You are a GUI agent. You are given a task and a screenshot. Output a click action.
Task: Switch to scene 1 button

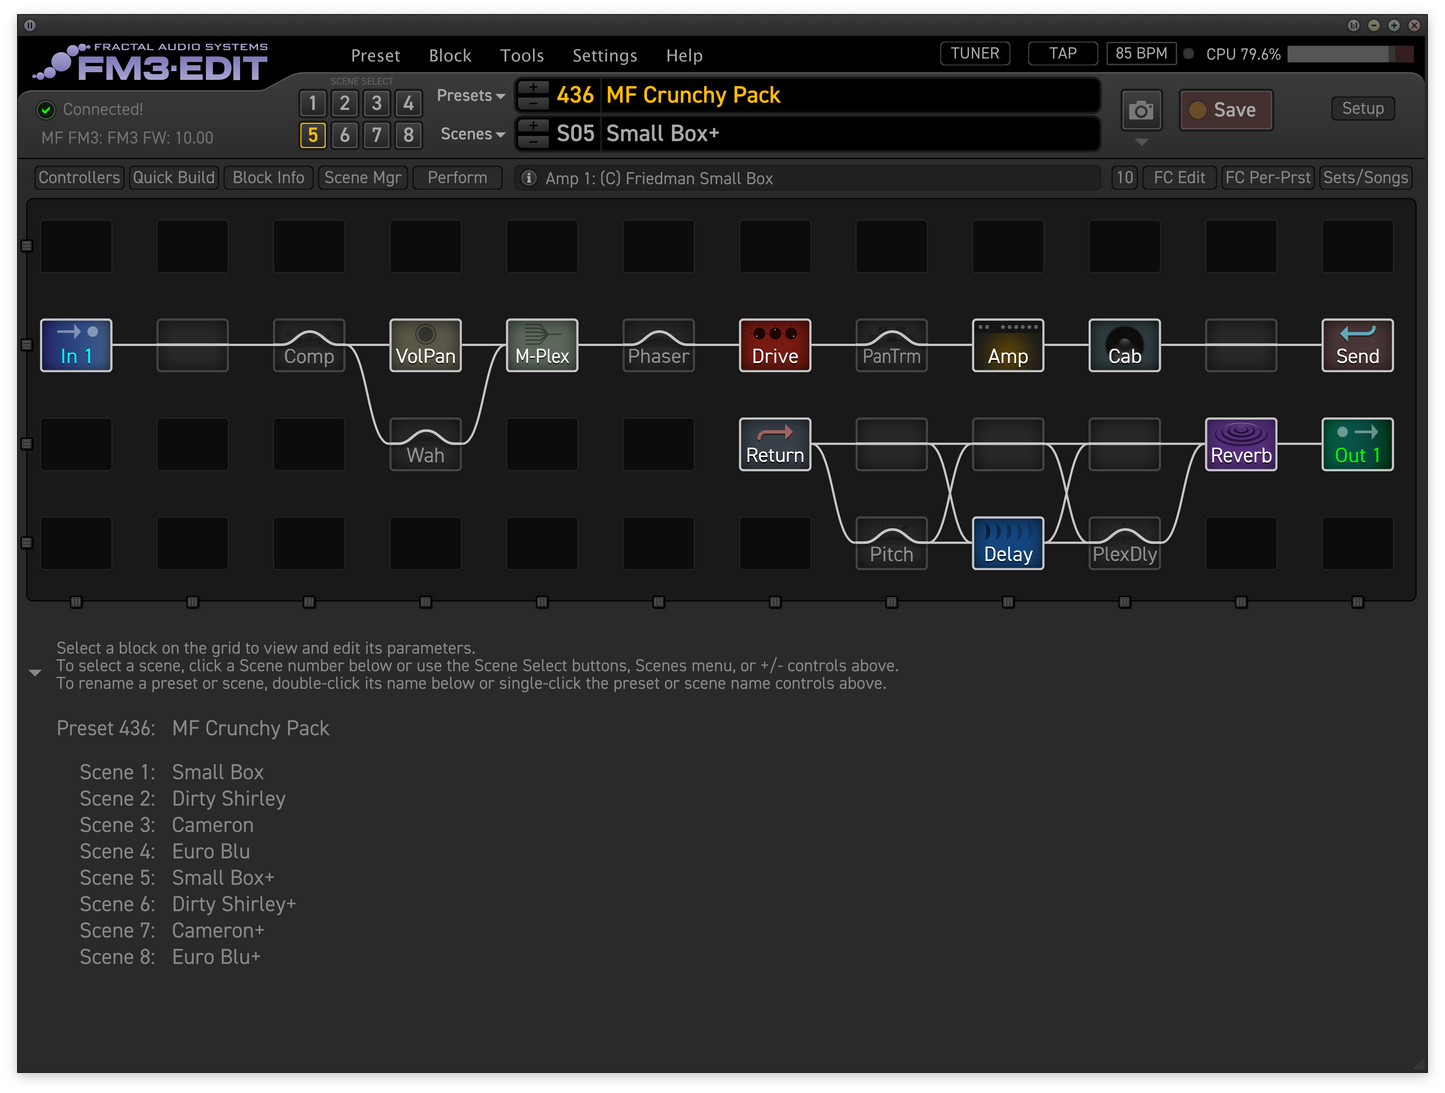(313, 103)
